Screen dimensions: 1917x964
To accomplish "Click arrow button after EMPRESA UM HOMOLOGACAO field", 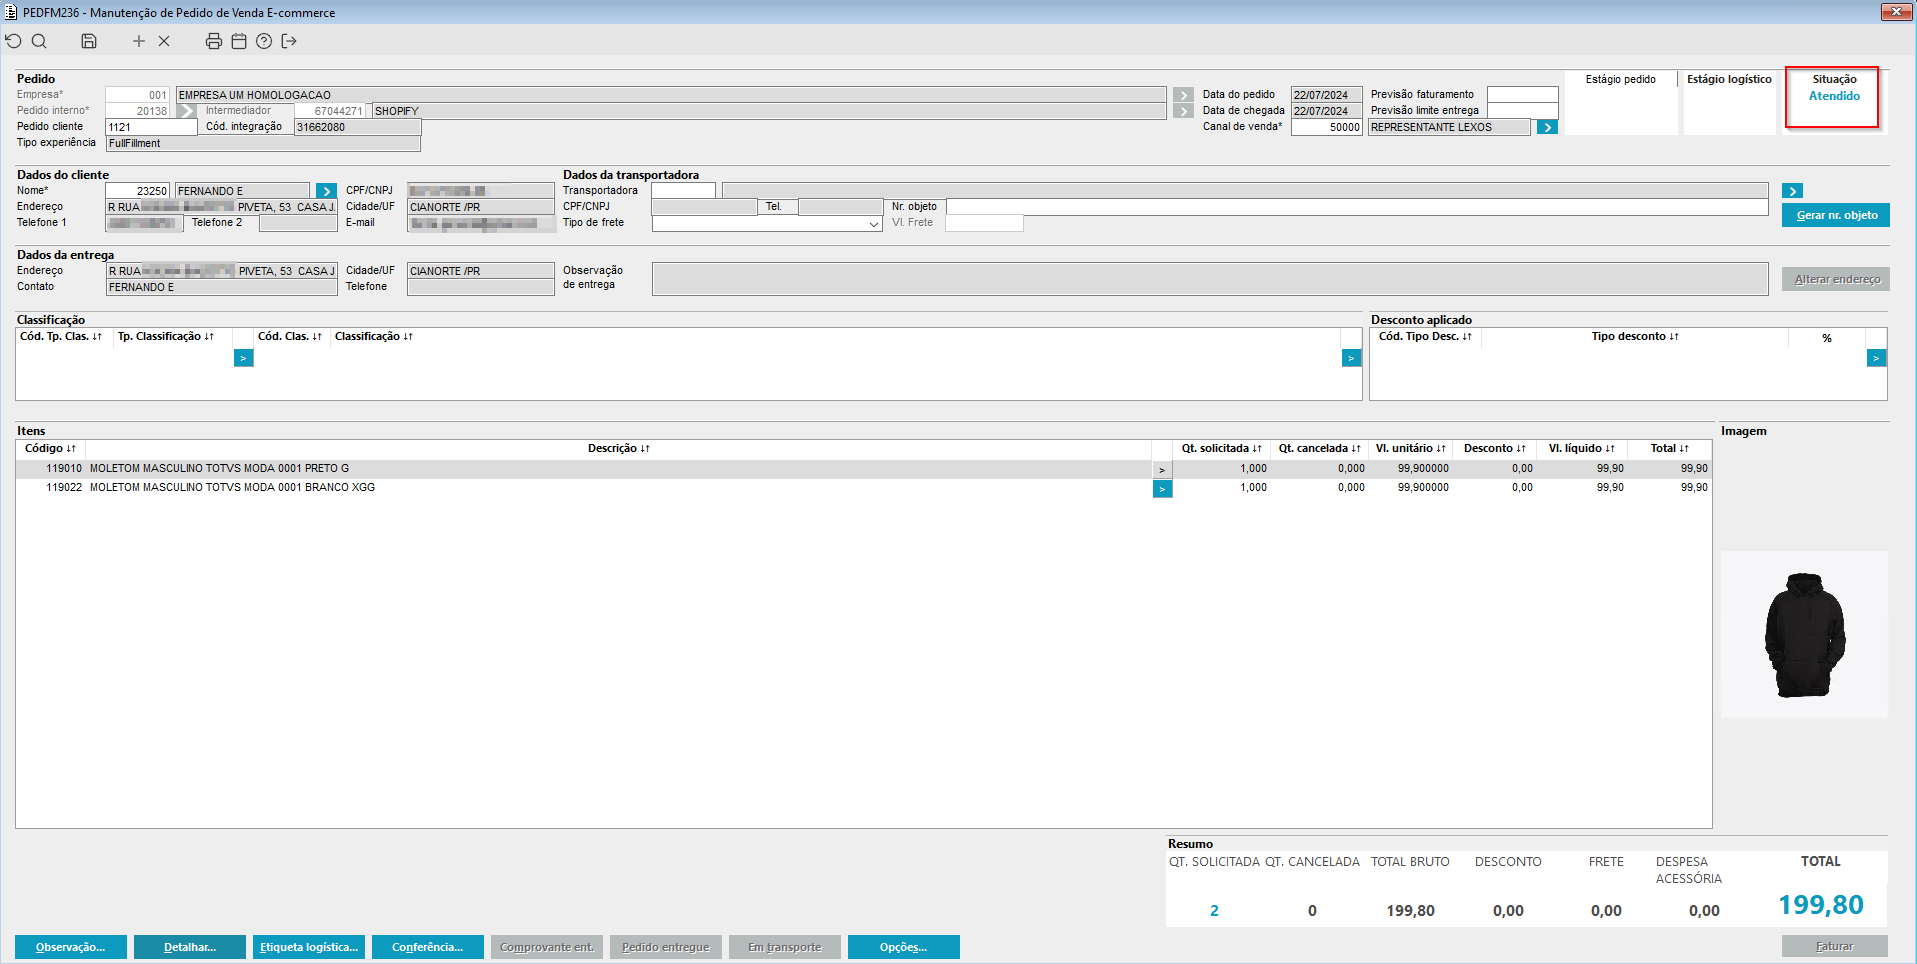I will click(1183, 95).
